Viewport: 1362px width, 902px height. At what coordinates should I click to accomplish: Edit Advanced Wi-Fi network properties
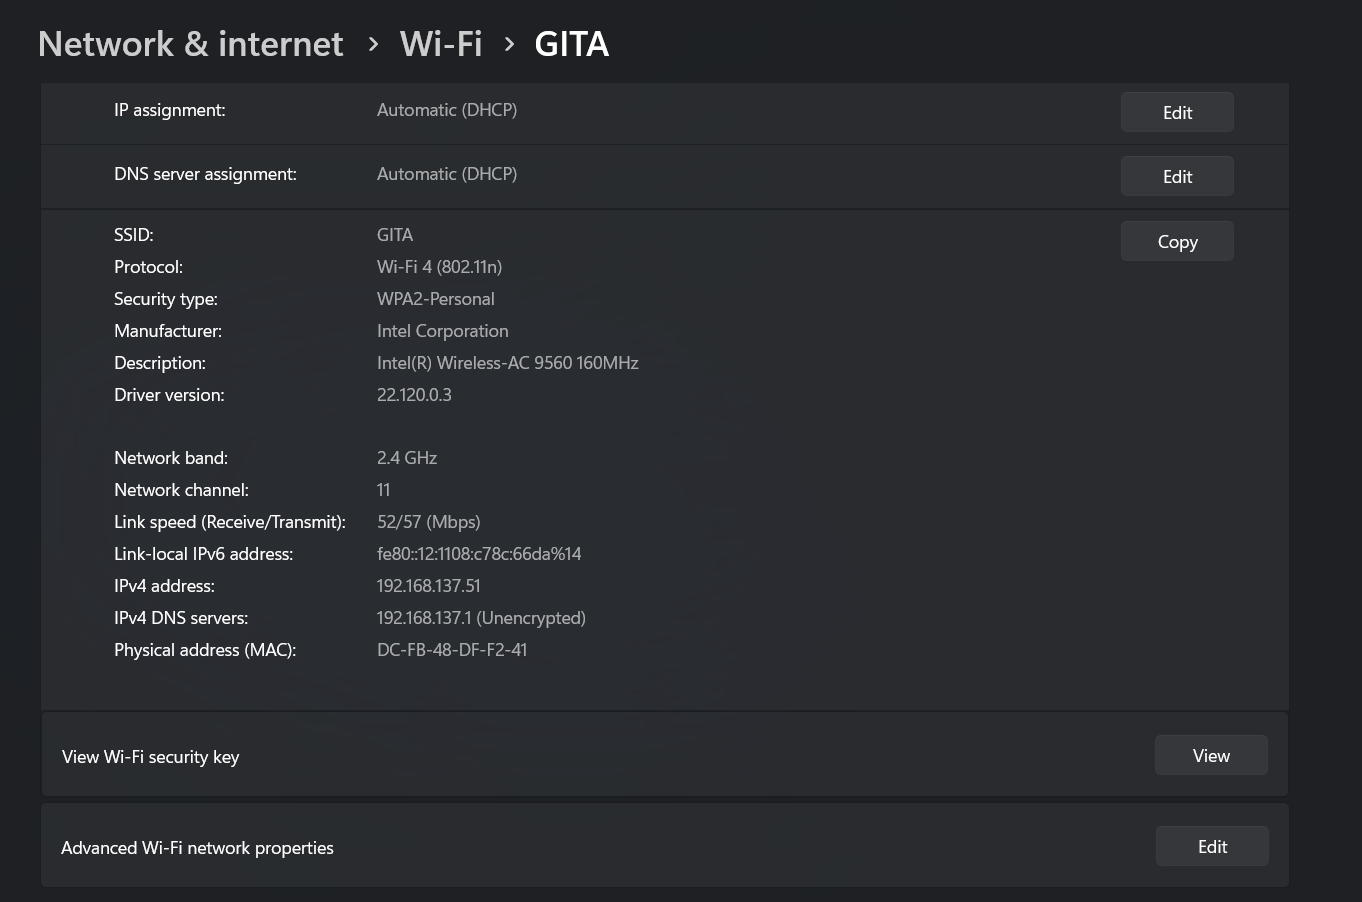(1212, 846)
